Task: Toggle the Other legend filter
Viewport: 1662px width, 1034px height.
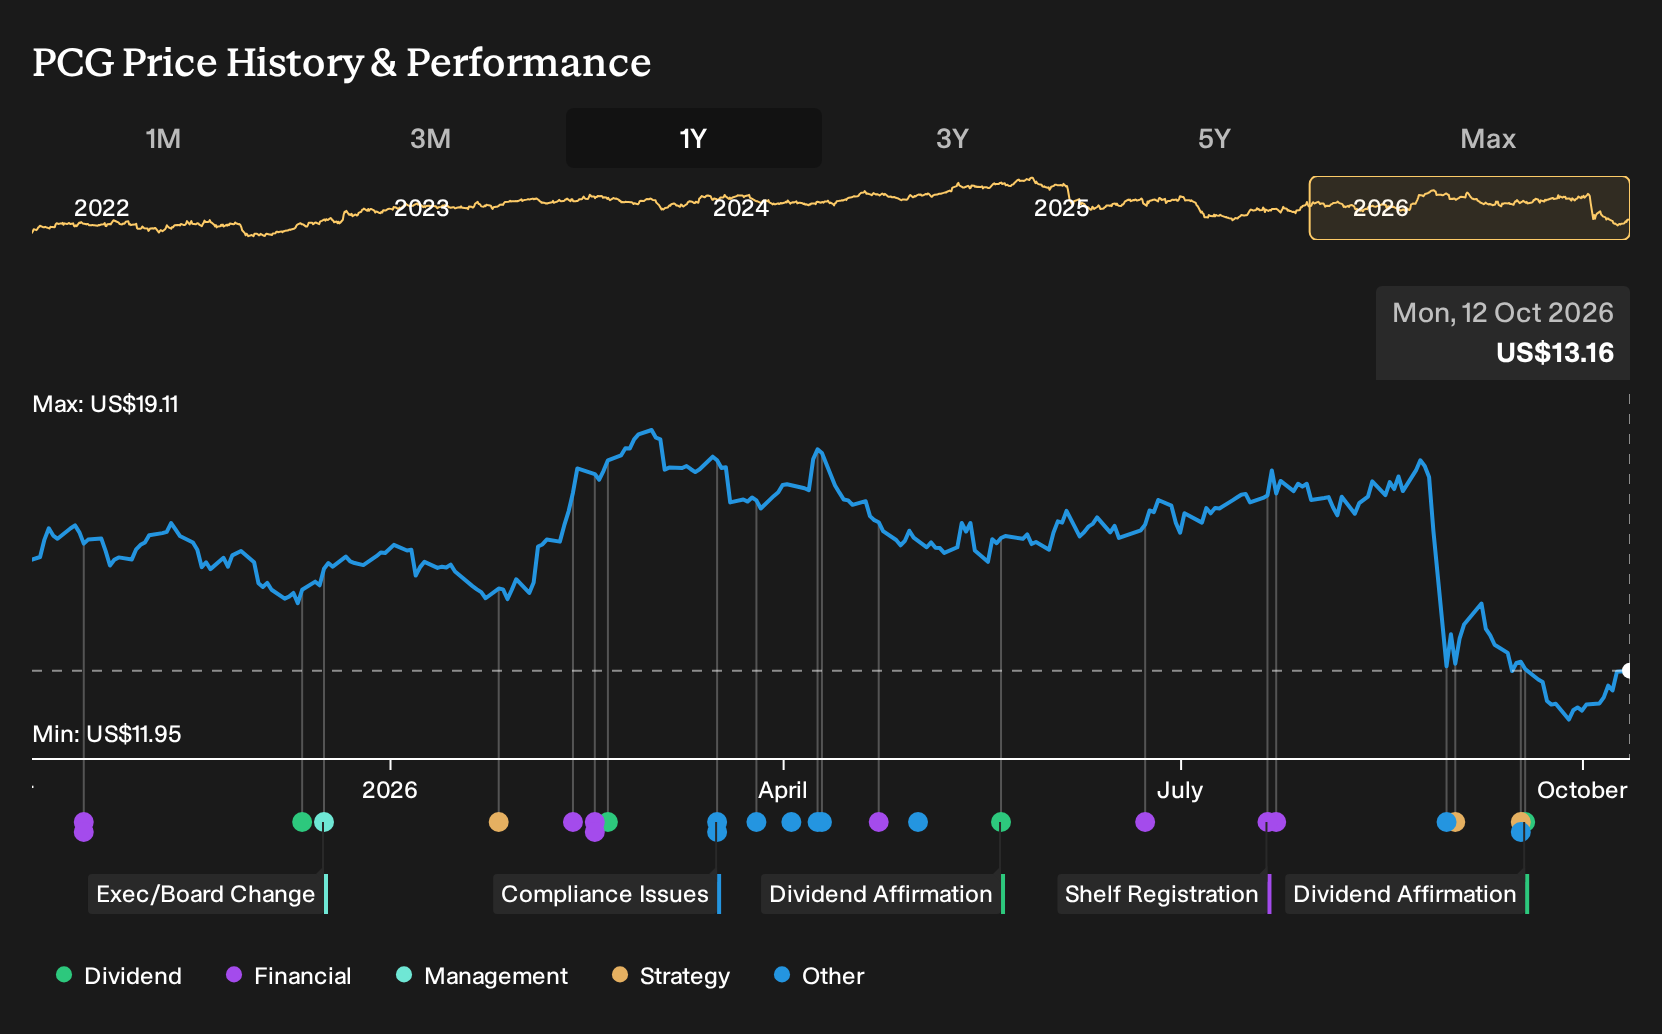Action: [x=819, y=976]
